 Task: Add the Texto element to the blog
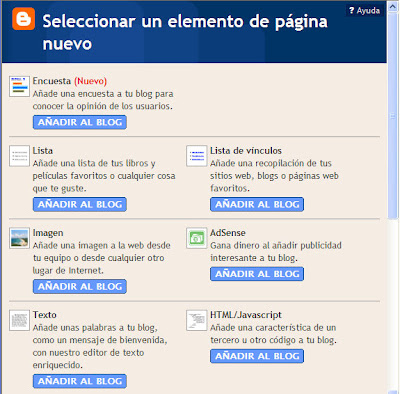click(x=80, y=381)
